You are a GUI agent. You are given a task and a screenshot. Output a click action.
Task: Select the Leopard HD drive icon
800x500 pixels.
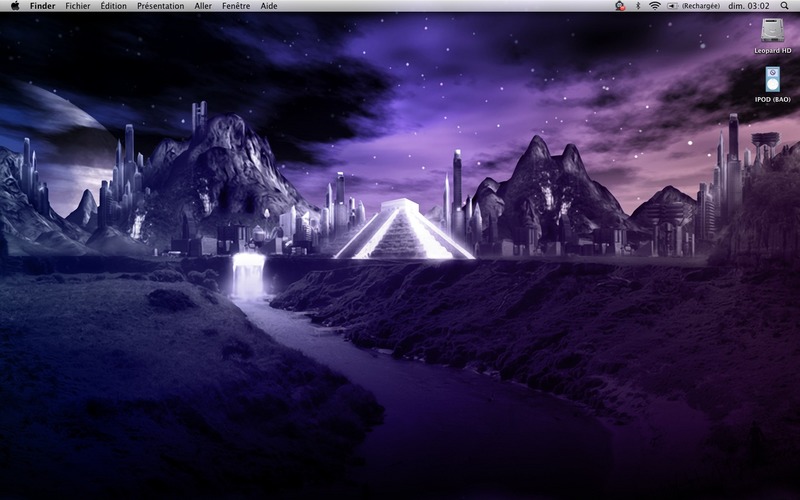pyautogui.click(x=772, y=30)
